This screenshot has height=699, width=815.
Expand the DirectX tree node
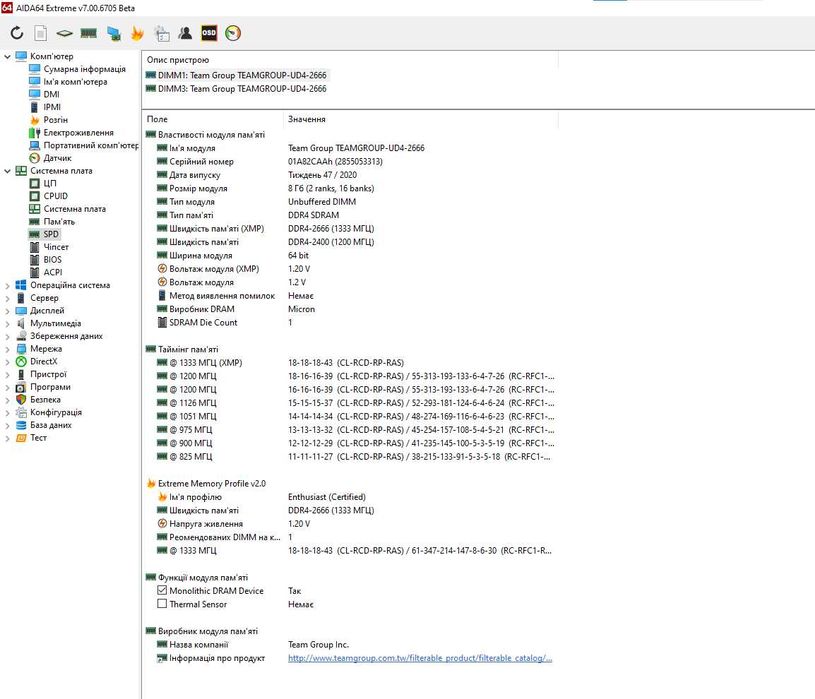(7, 362)
